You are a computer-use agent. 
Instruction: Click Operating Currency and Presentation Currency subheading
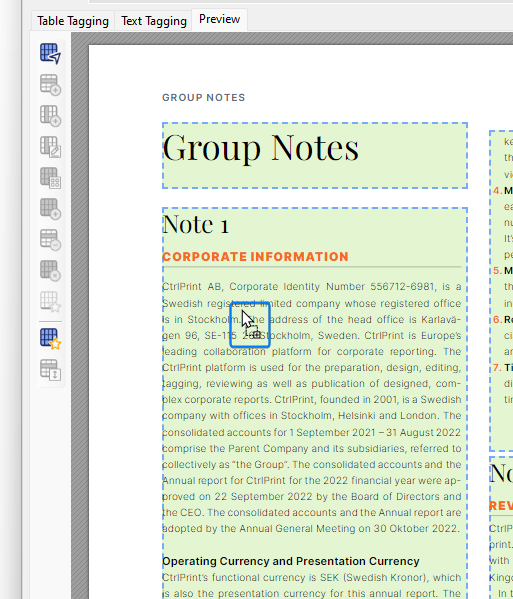pos(291,561)
